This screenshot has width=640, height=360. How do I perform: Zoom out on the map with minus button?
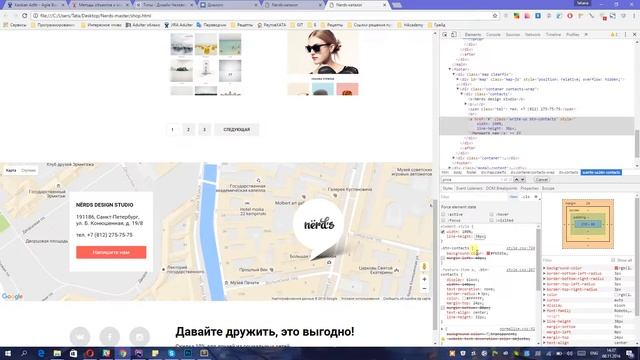point(424,289)
